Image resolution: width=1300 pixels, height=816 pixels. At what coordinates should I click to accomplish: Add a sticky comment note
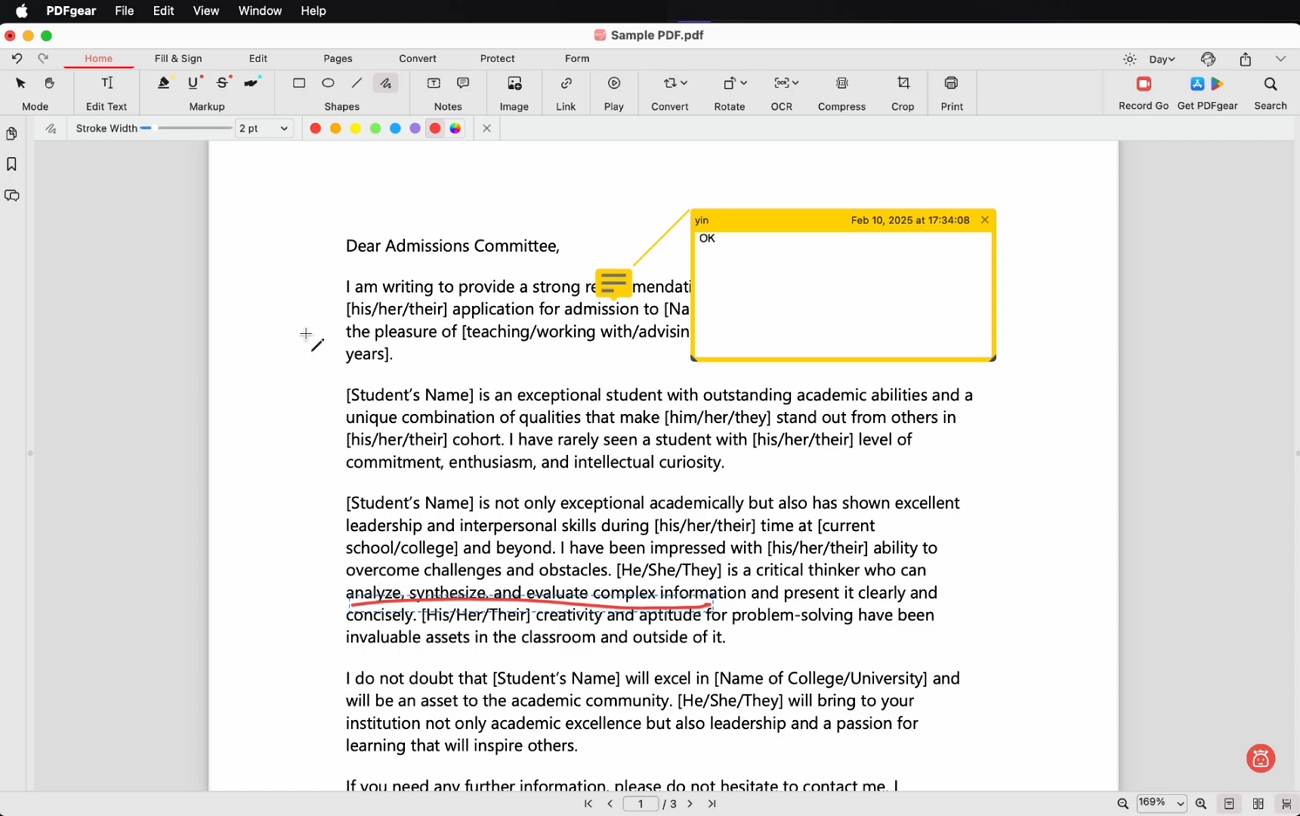pos(463,84)
